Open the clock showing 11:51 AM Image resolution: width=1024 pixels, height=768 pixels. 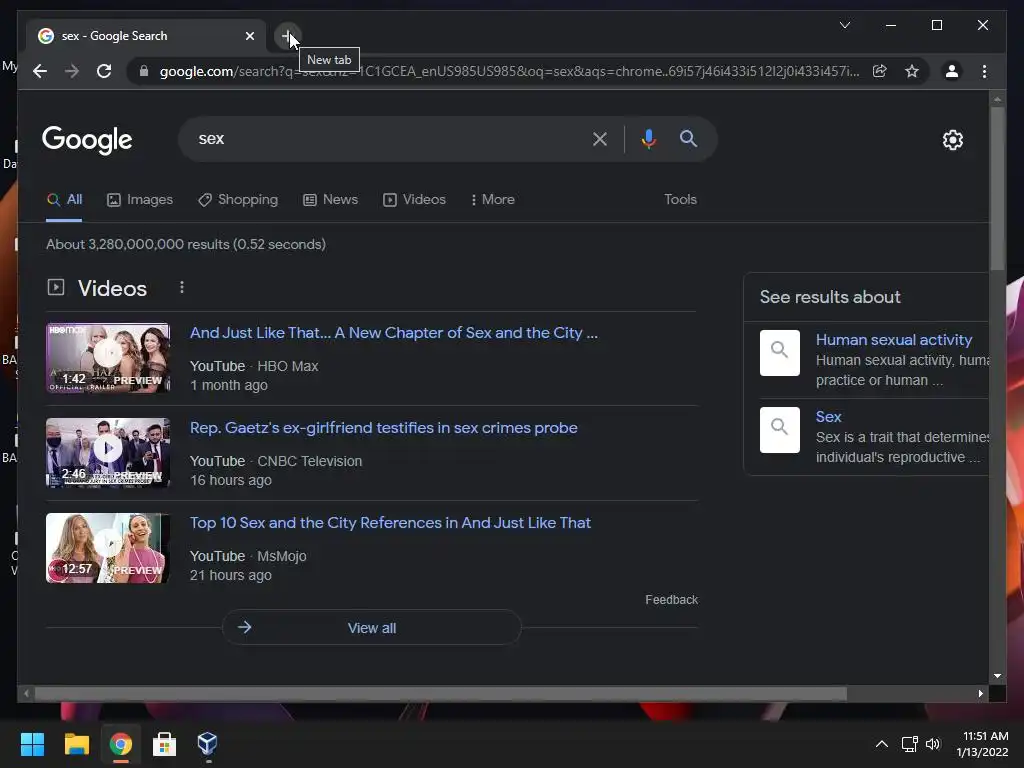pyautogui.click(x=982, y=744)
